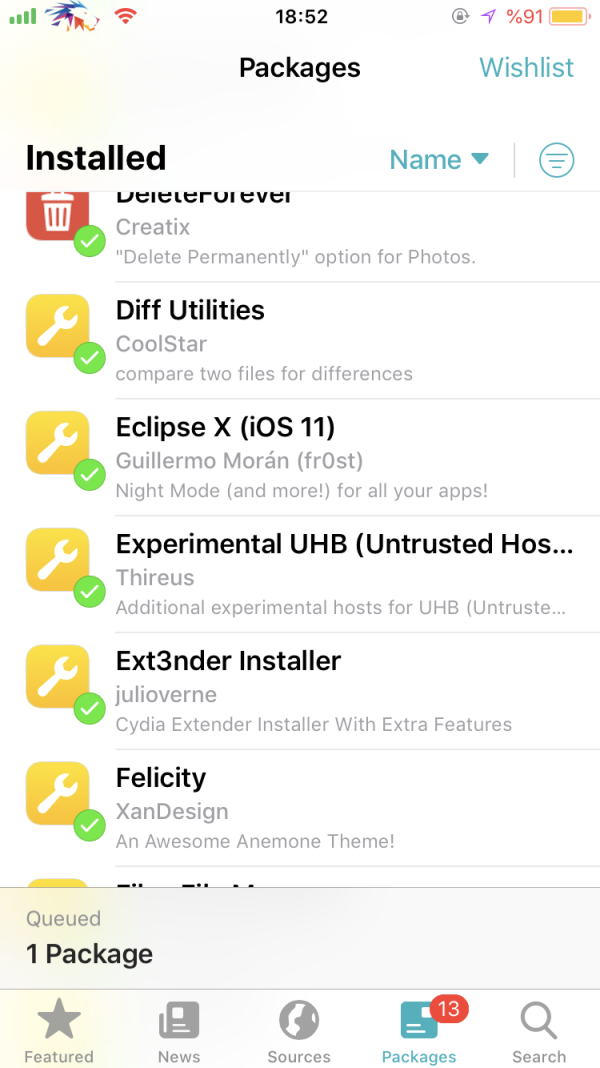Tap the battery indicator in status bar

568,17
